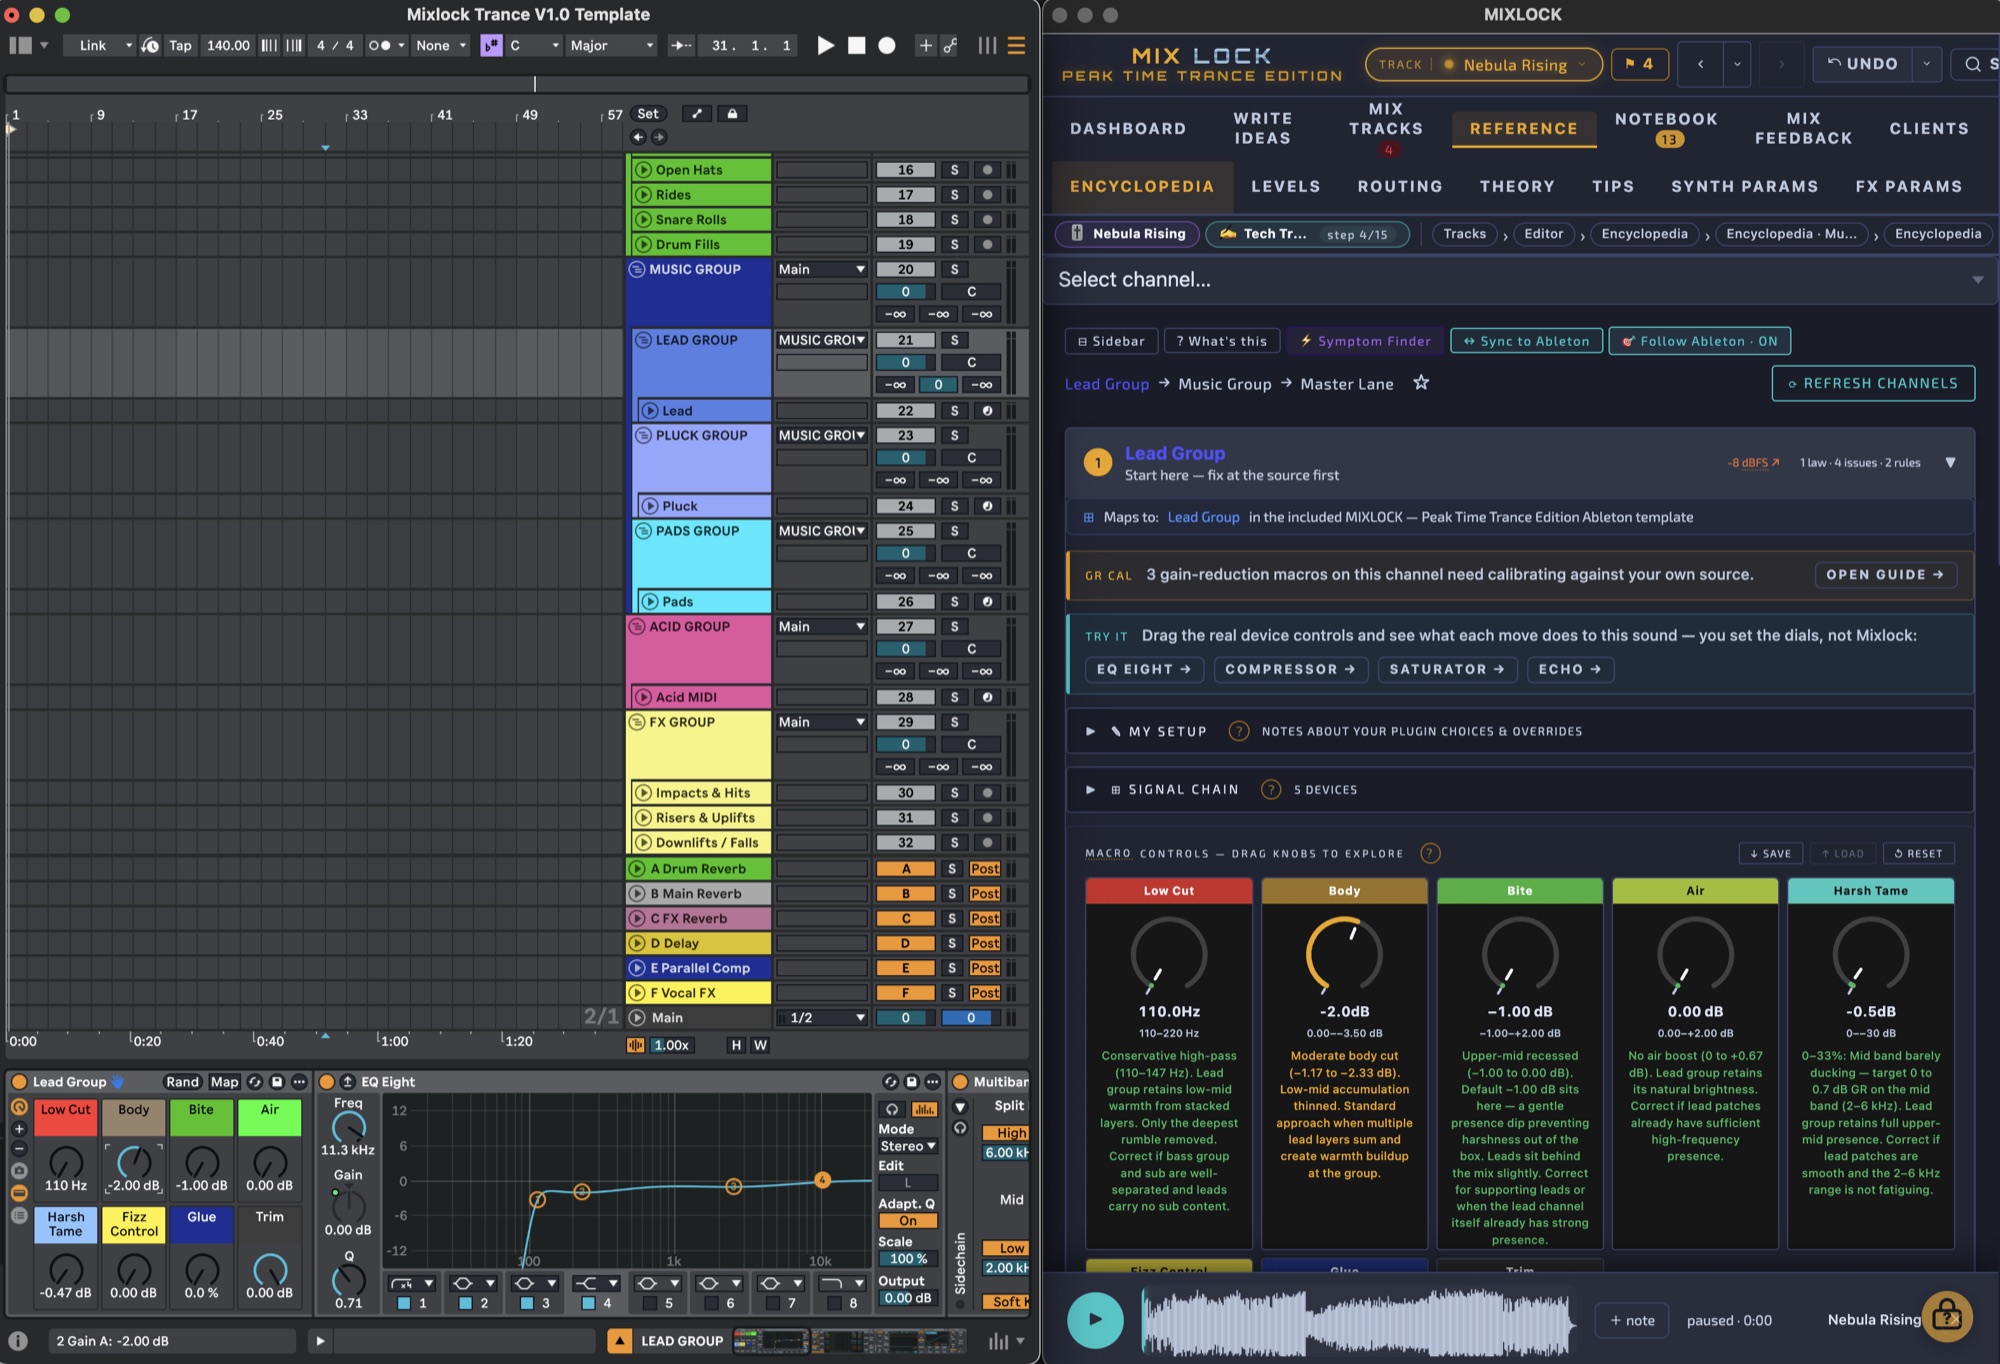Open EQ Eight band 4 filter type dropdown
This screenshot has width=2000, height=1364.
pos(596,1283)
